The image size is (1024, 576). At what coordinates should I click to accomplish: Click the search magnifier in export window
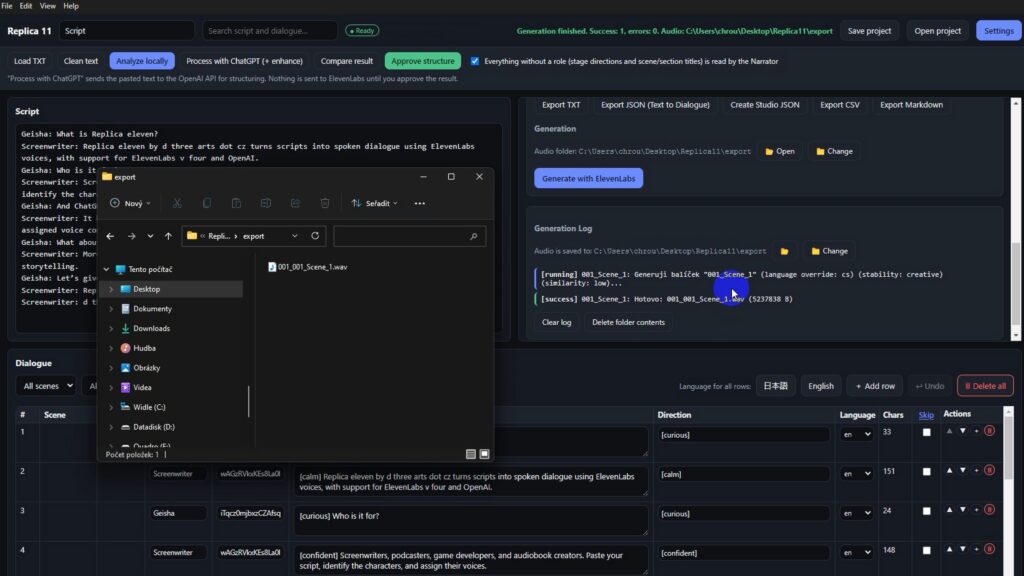pos(473,236)
